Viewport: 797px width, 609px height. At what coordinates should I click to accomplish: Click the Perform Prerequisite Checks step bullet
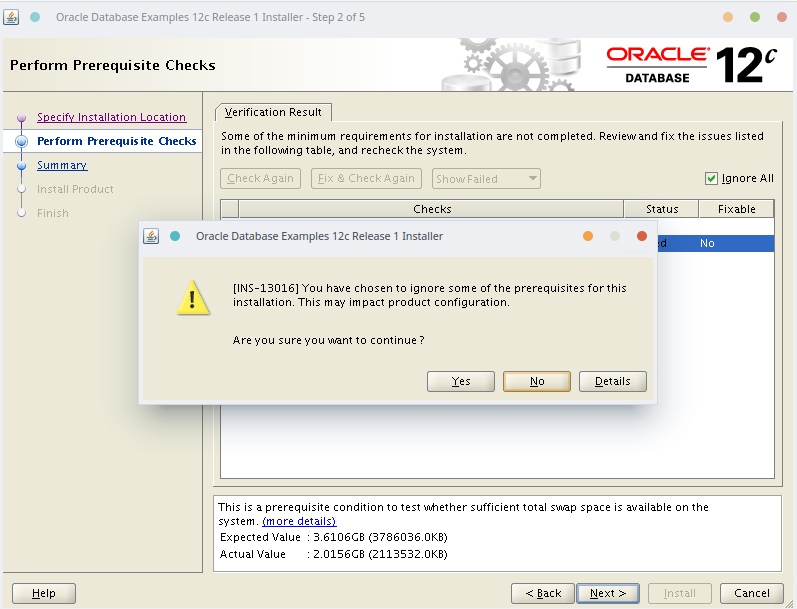click(x=21, y=141)
